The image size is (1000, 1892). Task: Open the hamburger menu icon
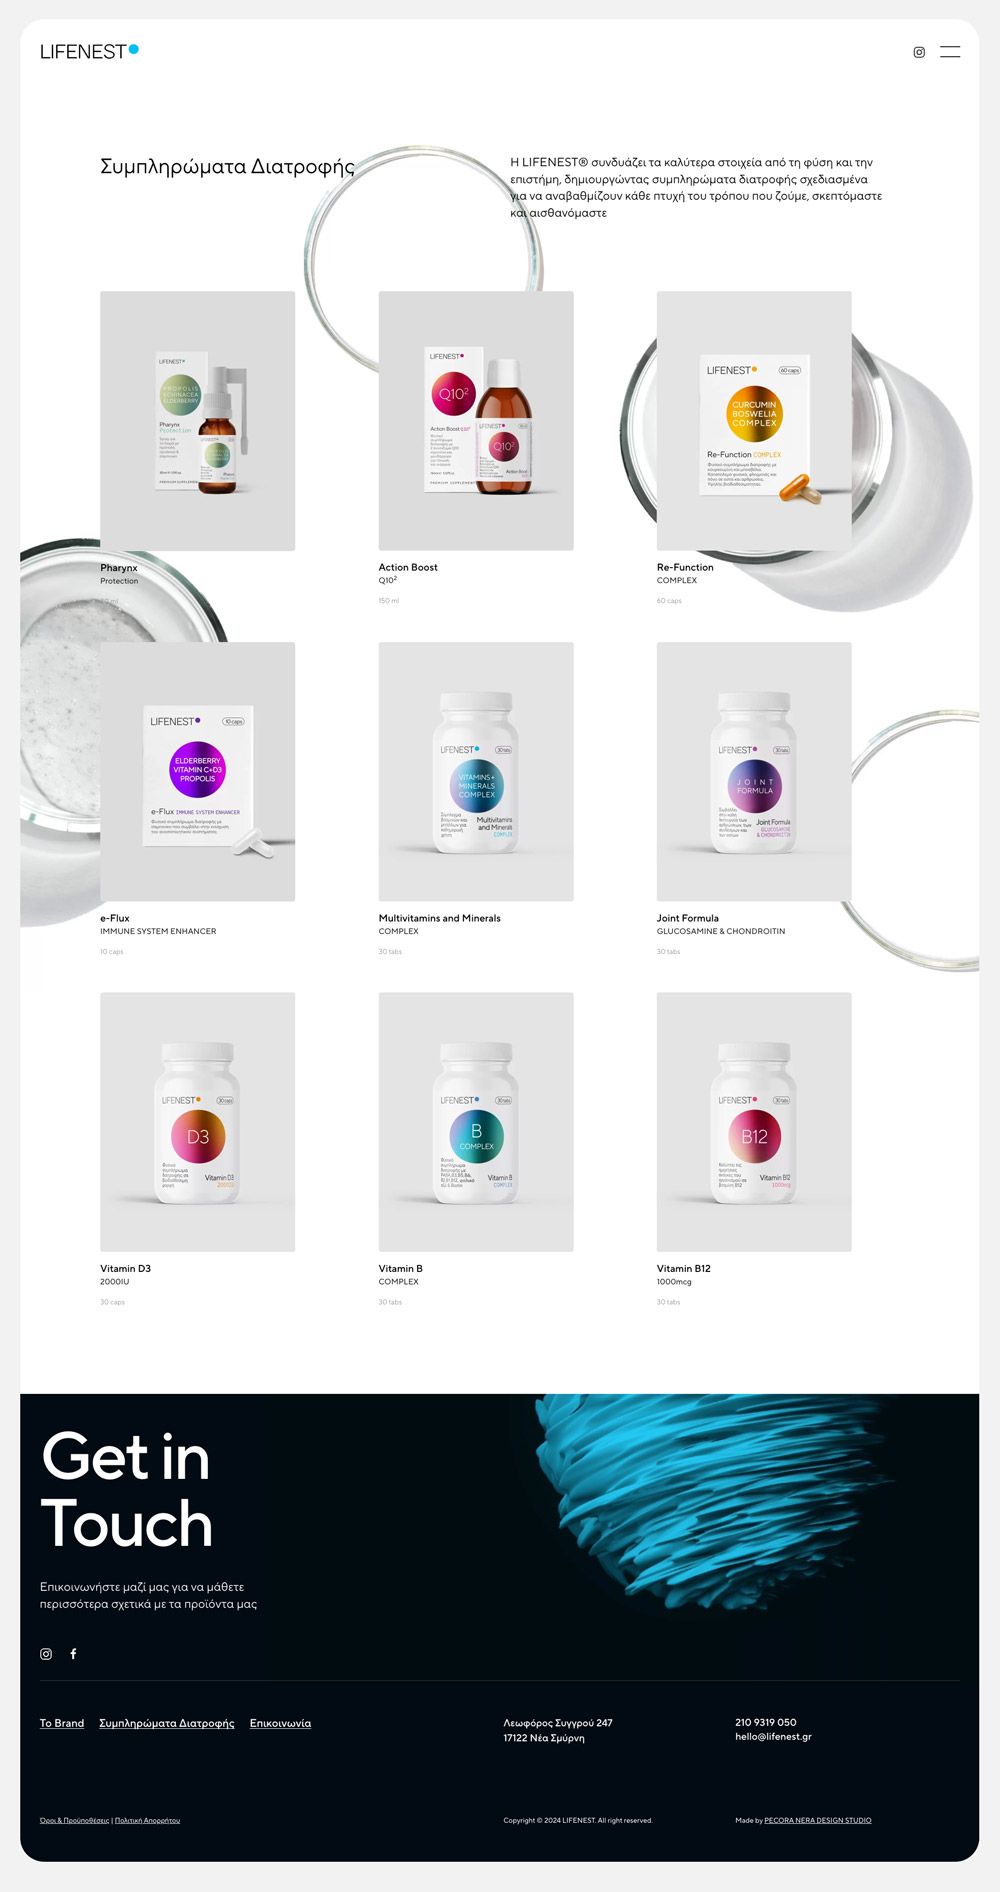coord(950,52)
